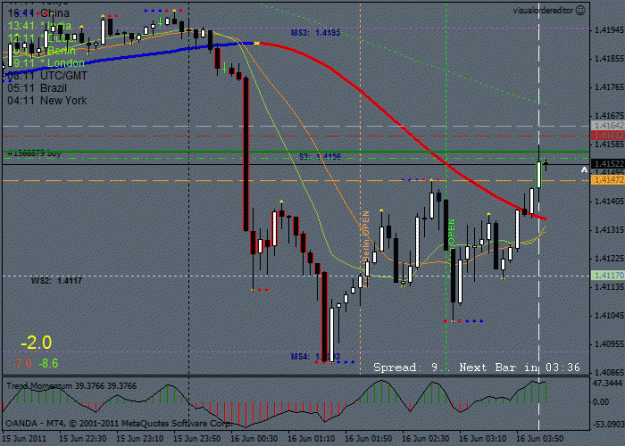Click the 15 Jun 2011 date label
Screen dimensions: 625x446
coord(24,439)
